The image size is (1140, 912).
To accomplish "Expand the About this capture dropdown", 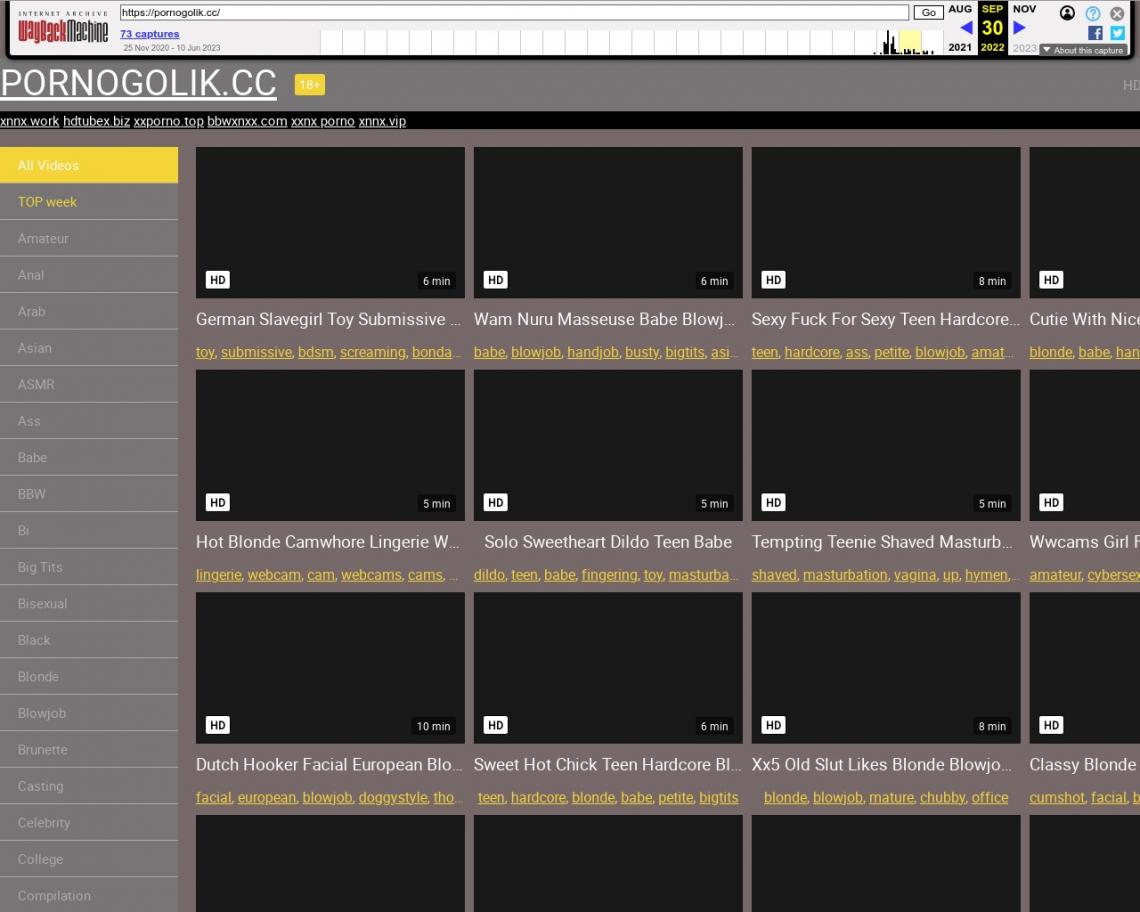I will point(1083,50).
